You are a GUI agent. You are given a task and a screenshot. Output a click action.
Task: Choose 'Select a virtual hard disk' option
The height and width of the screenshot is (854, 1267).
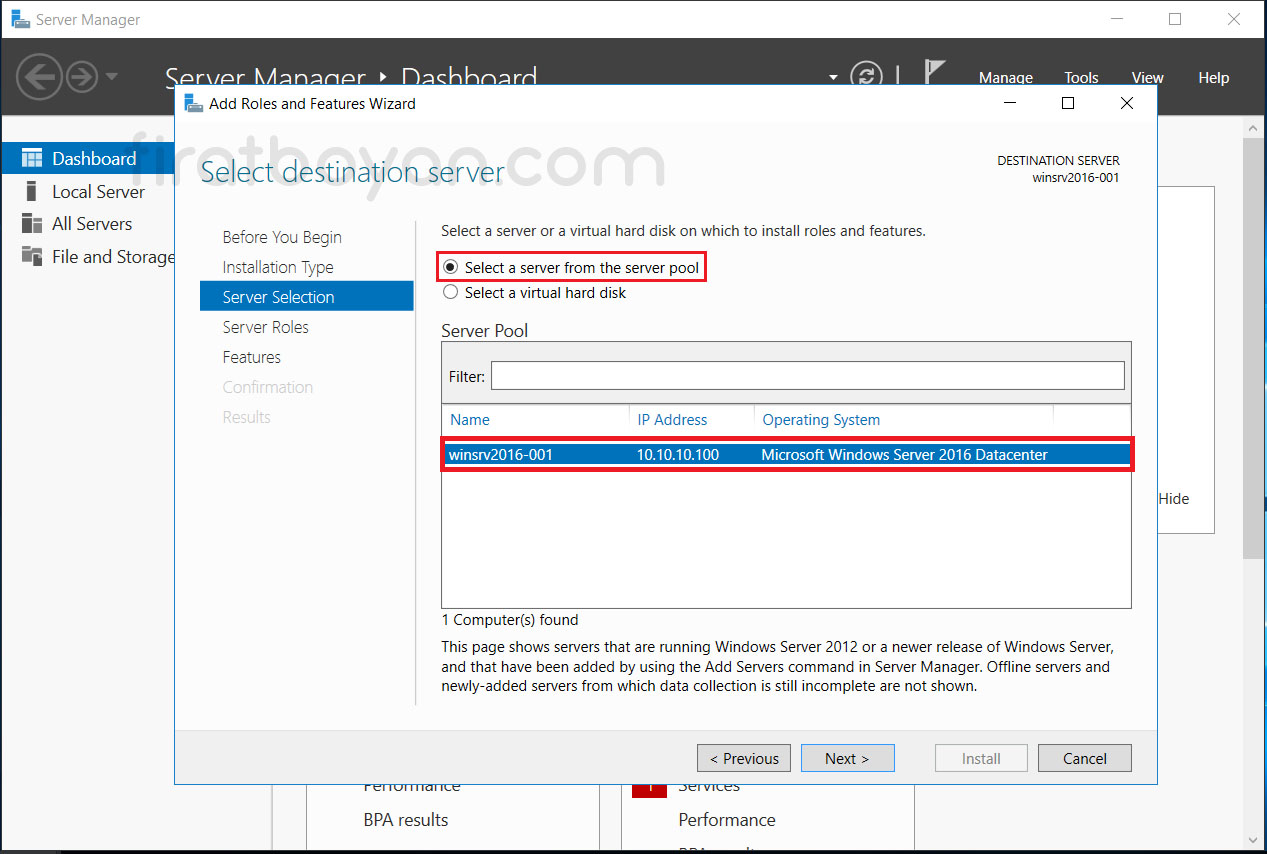tap(535, 293)
